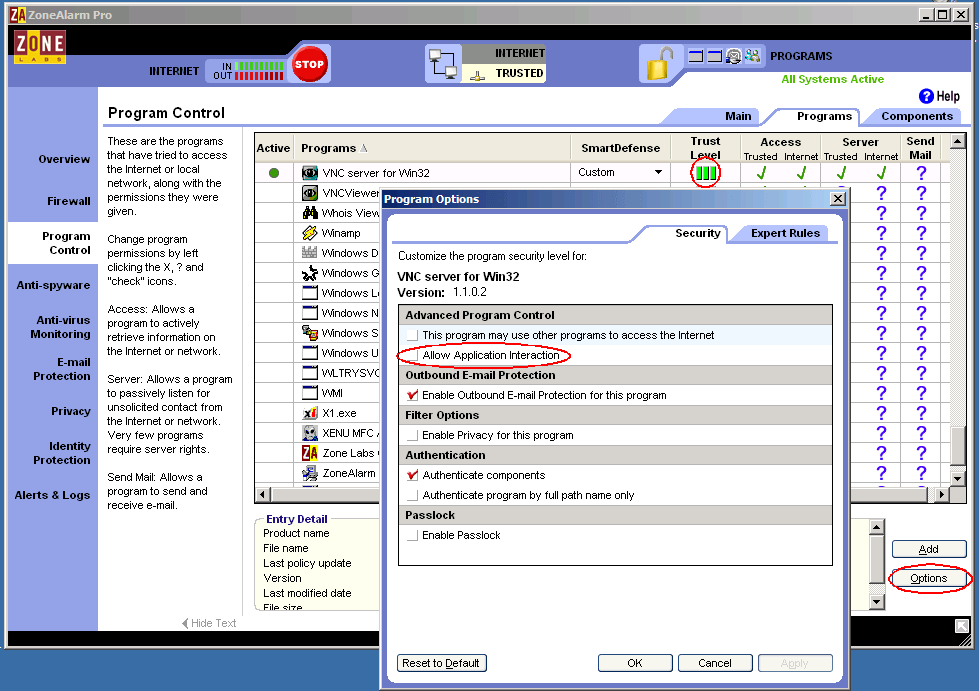Image resolution: width=979 pixels, height=691 pixels.
Task: Click the Zone Labs ZA row icon
Action: [x=310, y=453]
